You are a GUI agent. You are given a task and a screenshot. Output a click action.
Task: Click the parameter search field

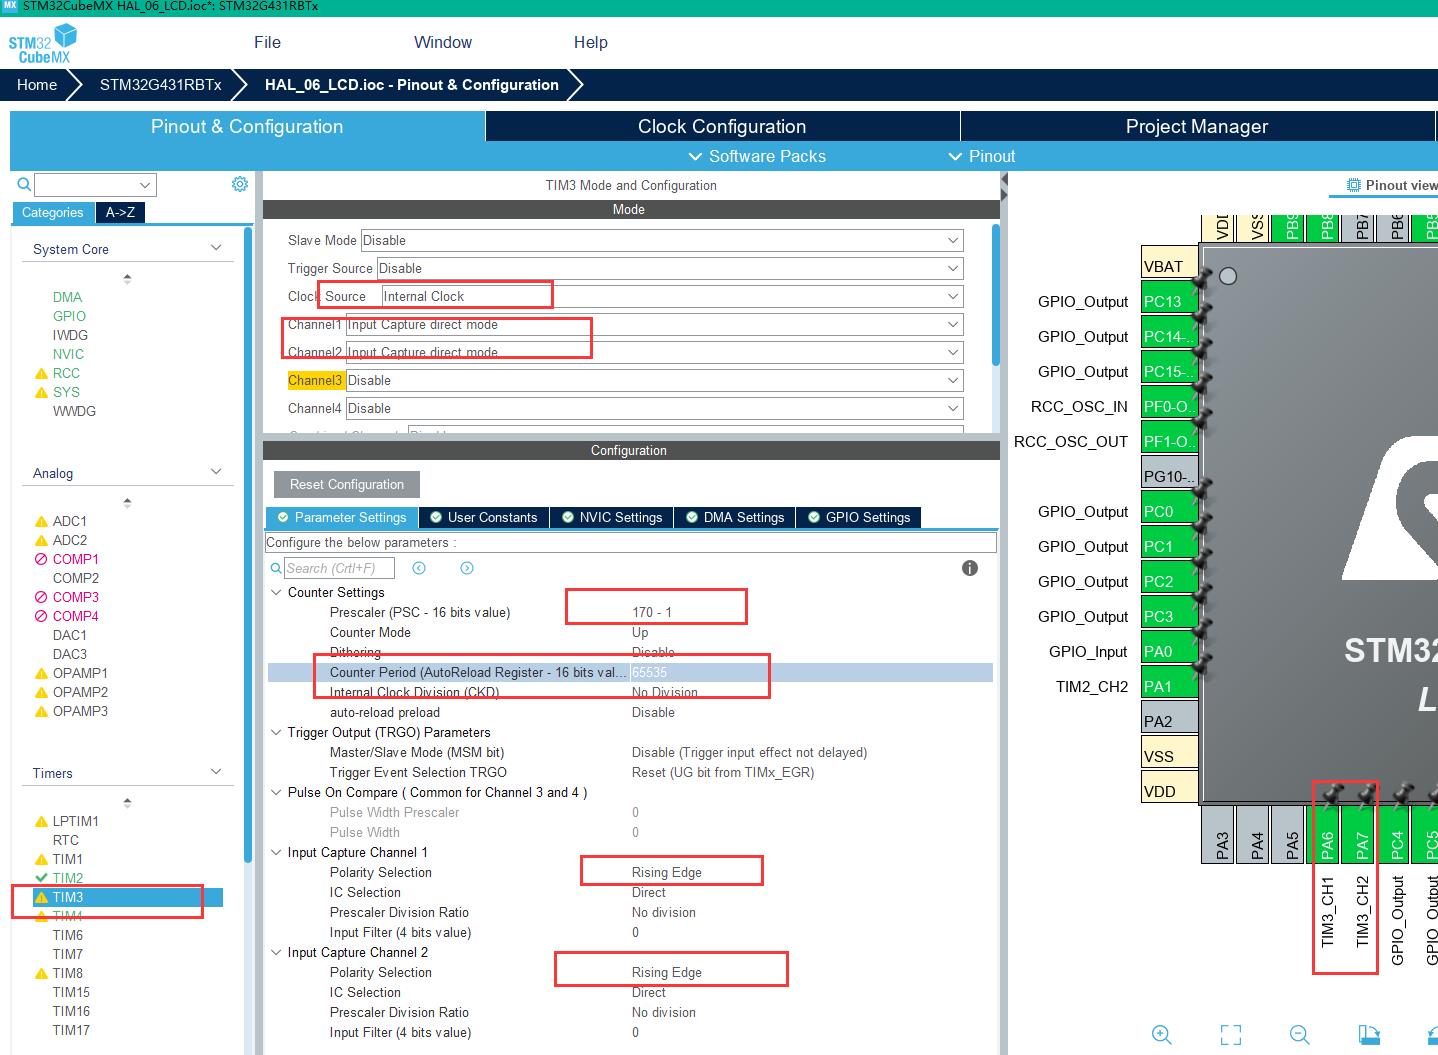click(339, 568)
